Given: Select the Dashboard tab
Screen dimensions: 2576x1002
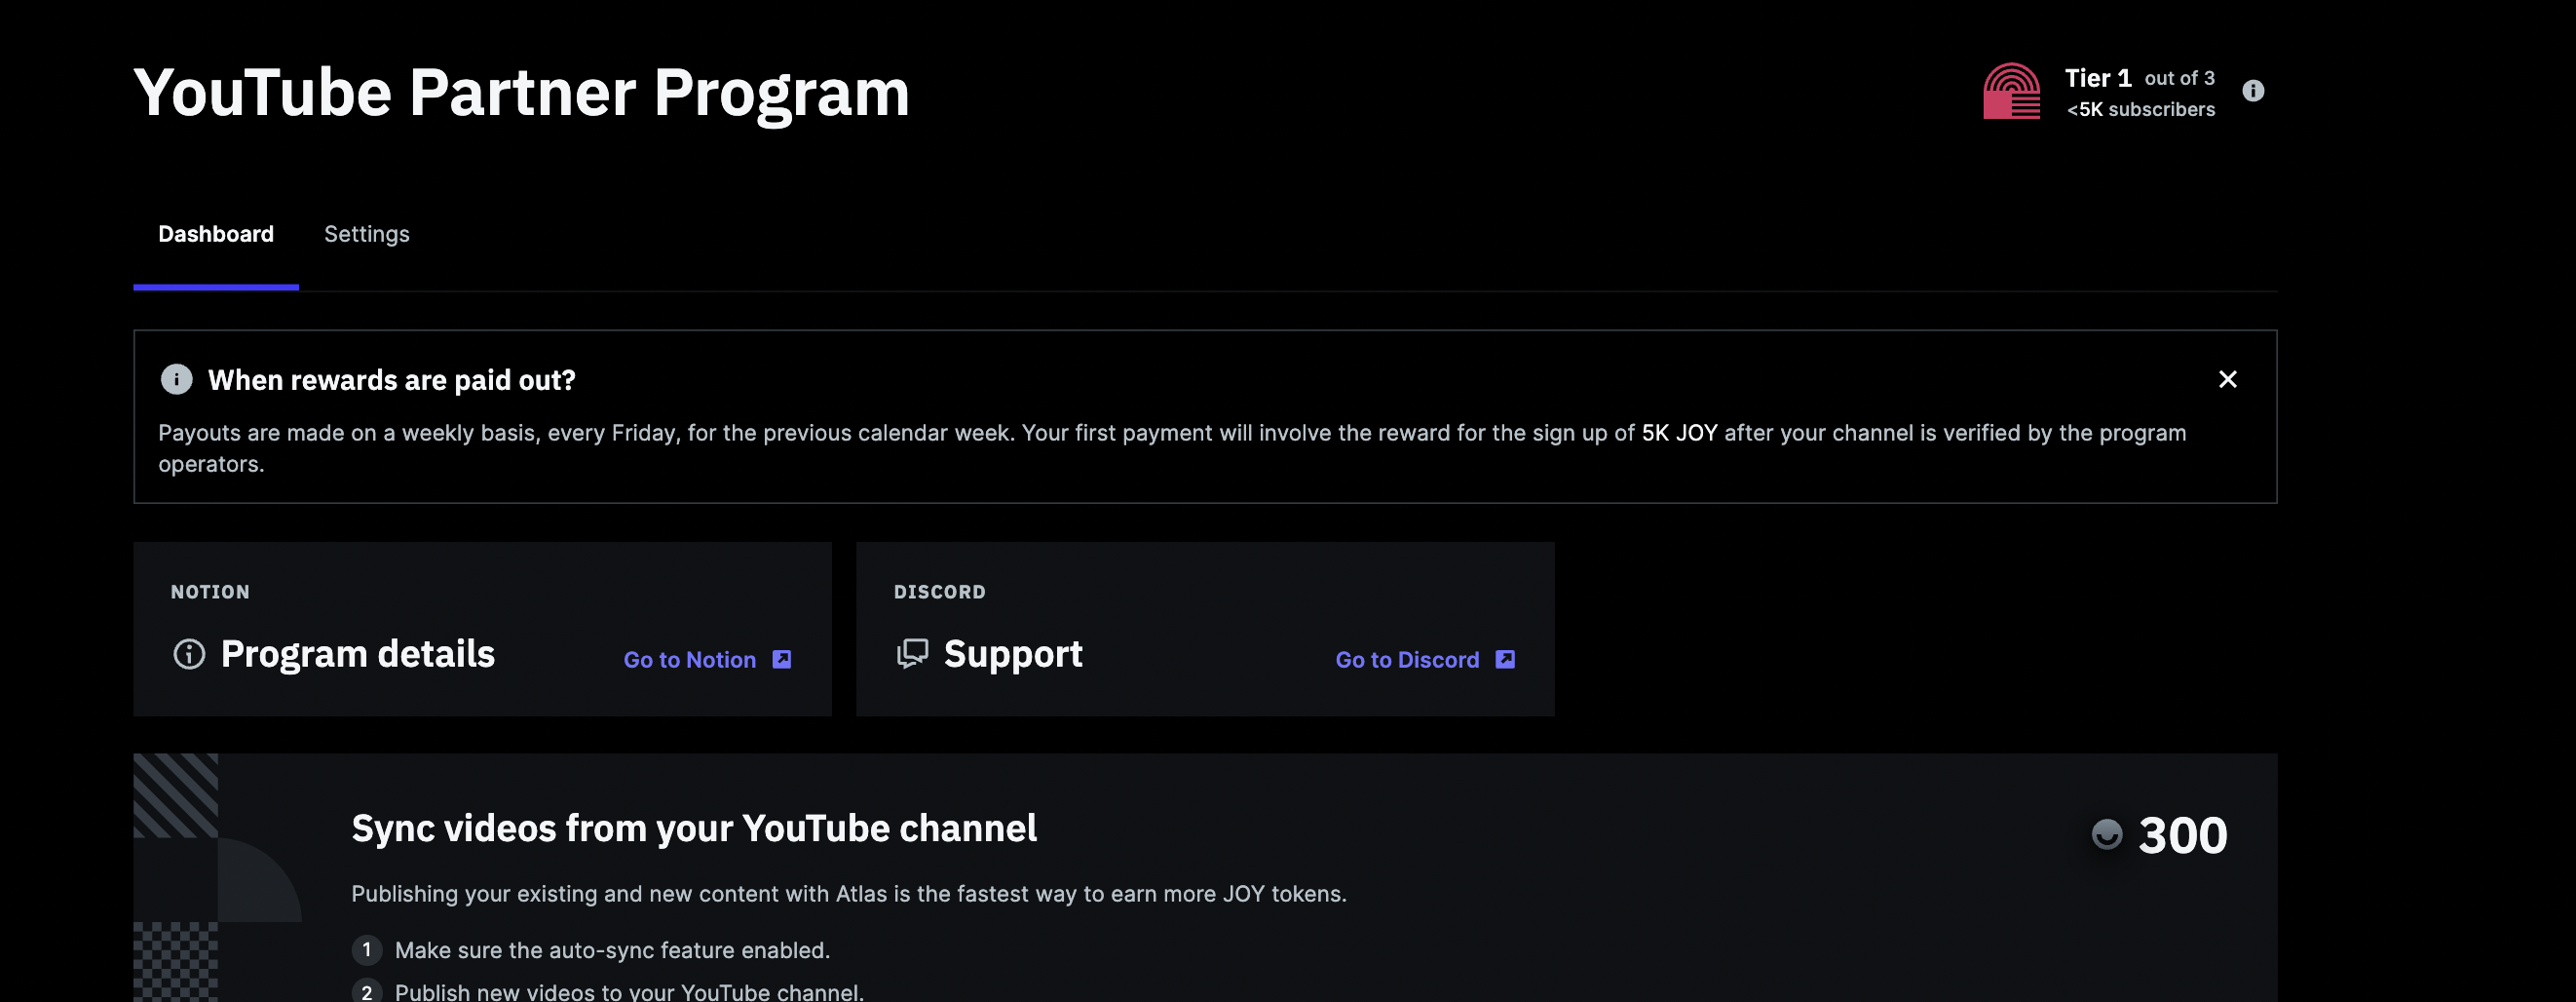Looking at the screenshot, I should pyautogui.click(x=215, y=234).
